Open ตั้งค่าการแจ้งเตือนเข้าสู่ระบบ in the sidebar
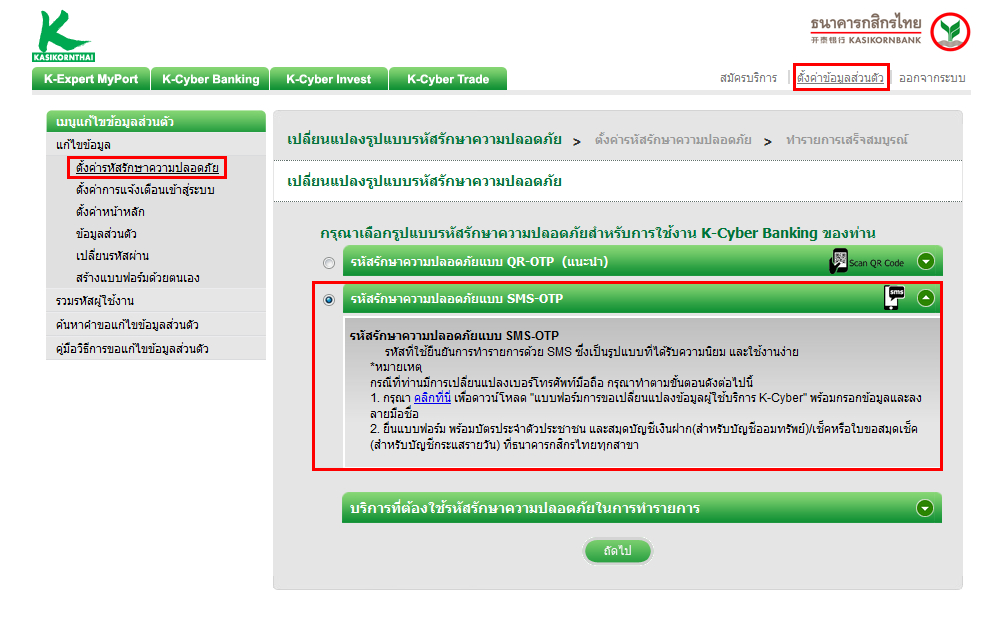The image size is (1005, 628). (x=145, y=189)
